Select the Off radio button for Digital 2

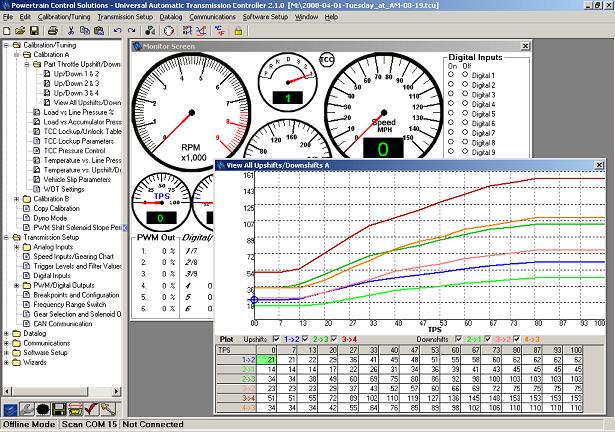(465, 84)
